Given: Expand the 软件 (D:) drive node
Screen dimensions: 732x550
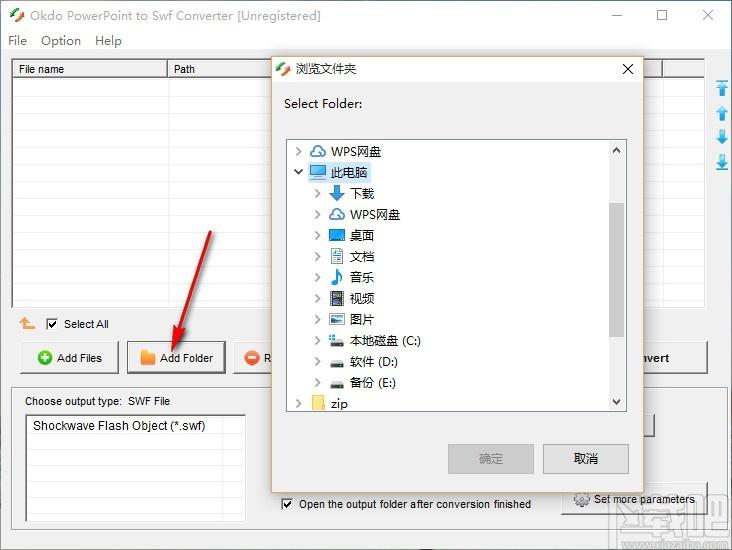Looking at the screenshot, I should (317, 361).
